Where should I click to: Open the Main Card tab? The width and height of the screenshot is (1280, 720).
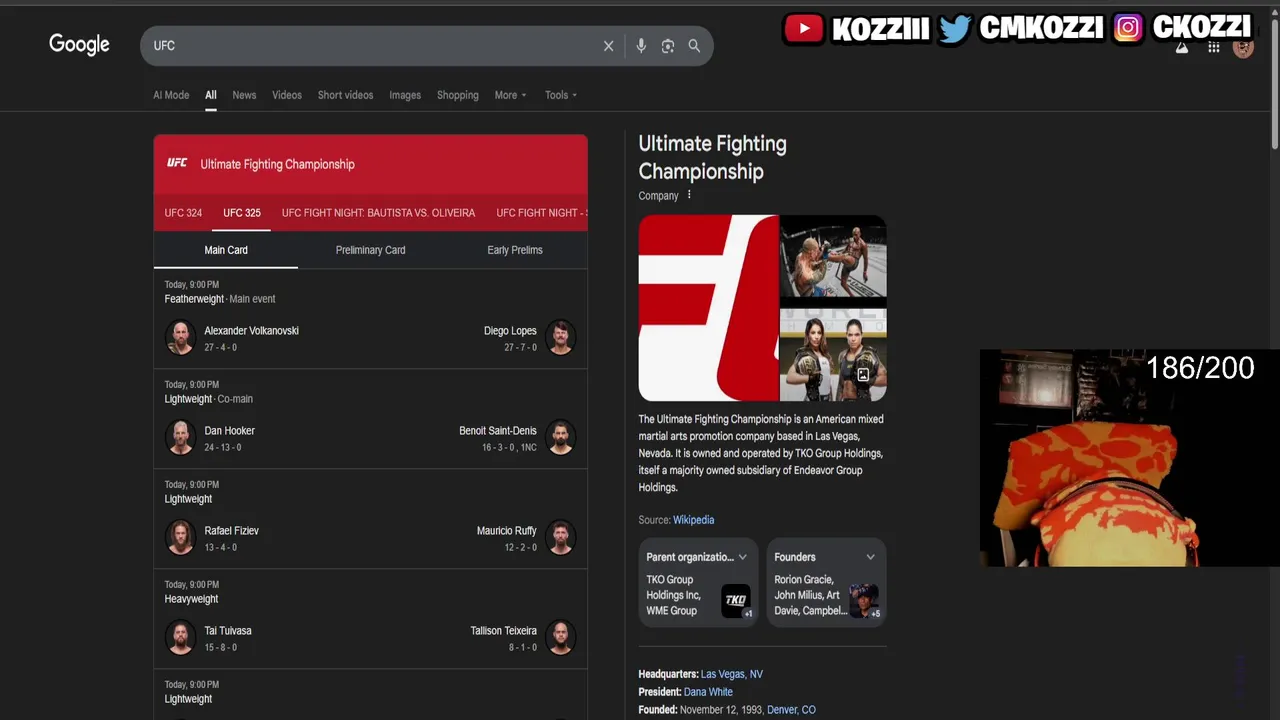coord(226,250)
